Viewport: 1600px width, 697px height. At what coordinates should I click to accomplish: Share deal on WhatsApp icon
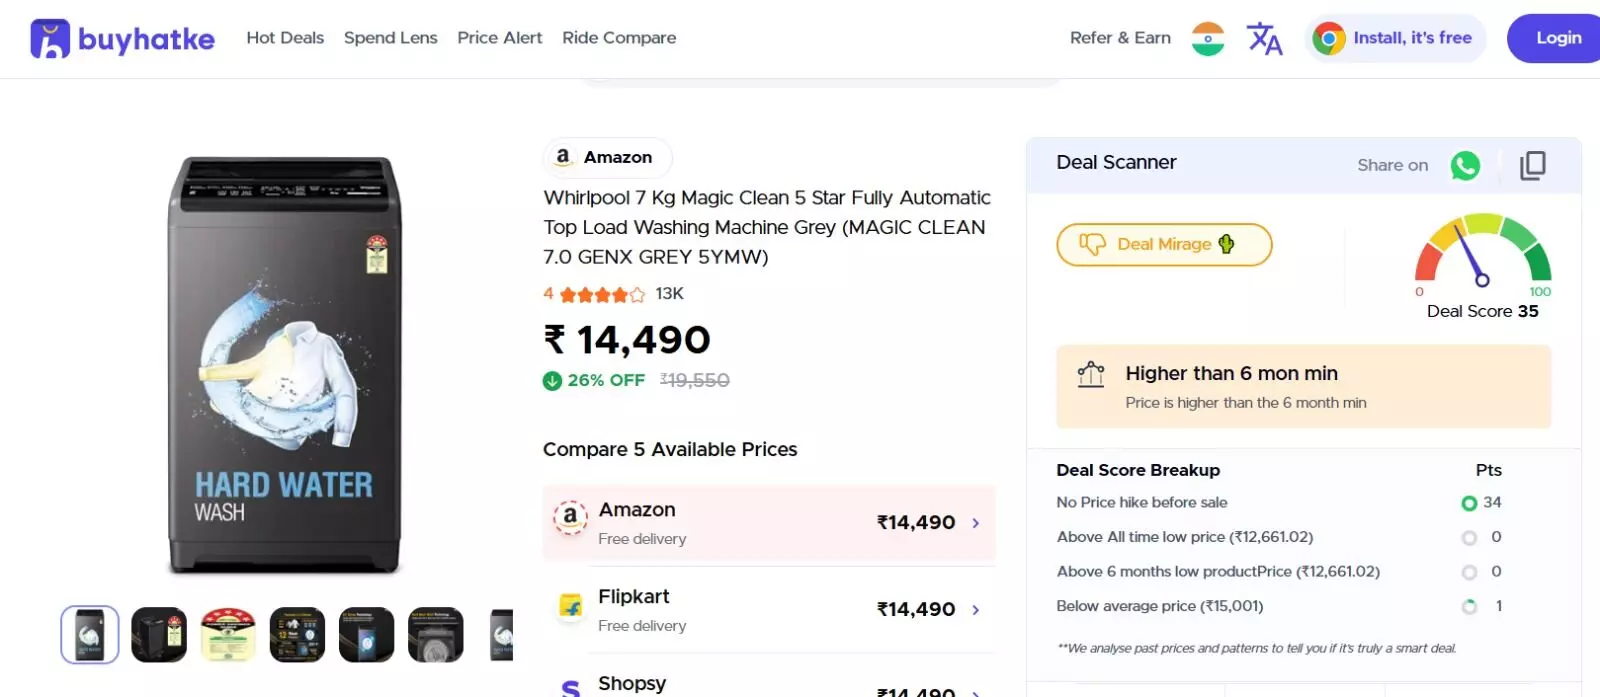point(1465,165)
